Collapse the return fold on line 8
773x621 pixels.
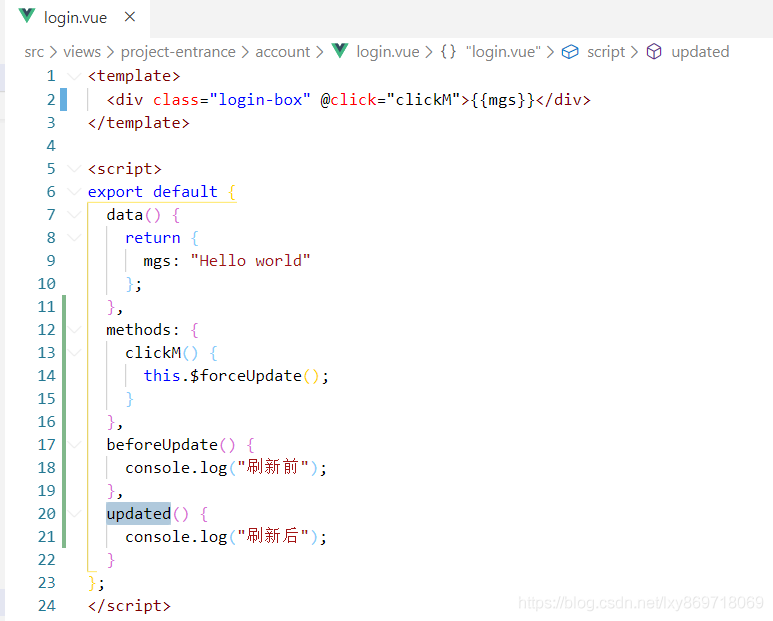point(74,238)
